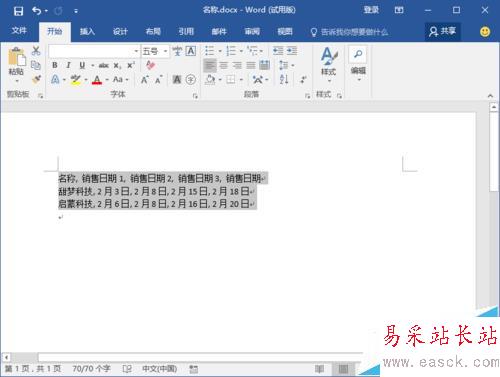Justify the paragraph text
500x377 pixels.
251,65
